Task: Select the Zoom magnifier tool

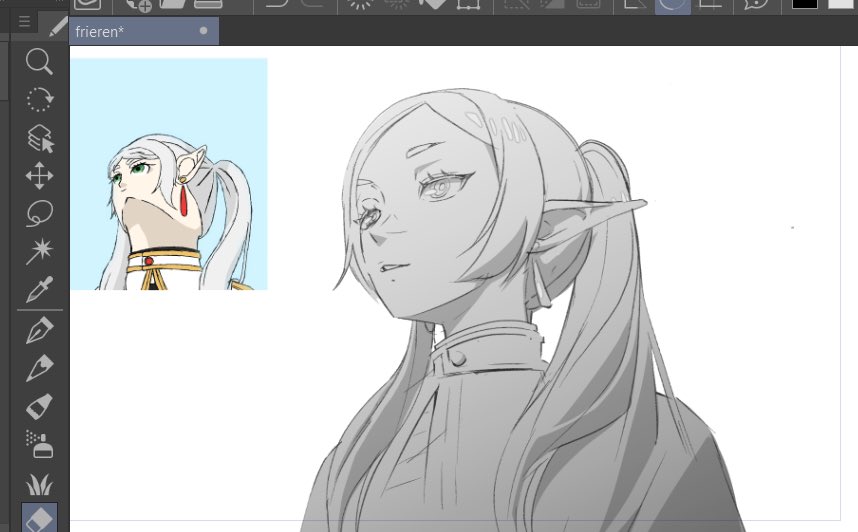Action: 39,61
